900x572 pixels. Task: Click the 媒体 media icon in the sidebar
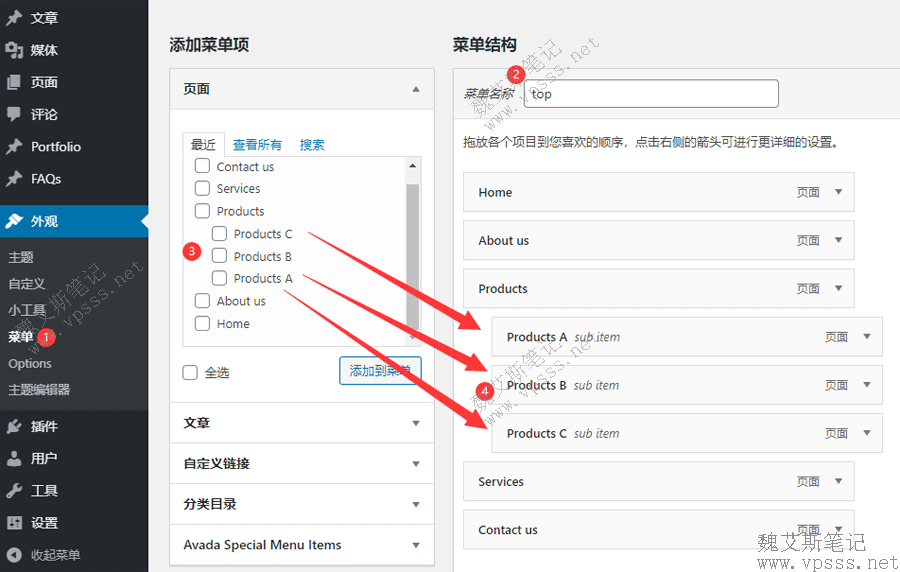coord(14,50)
